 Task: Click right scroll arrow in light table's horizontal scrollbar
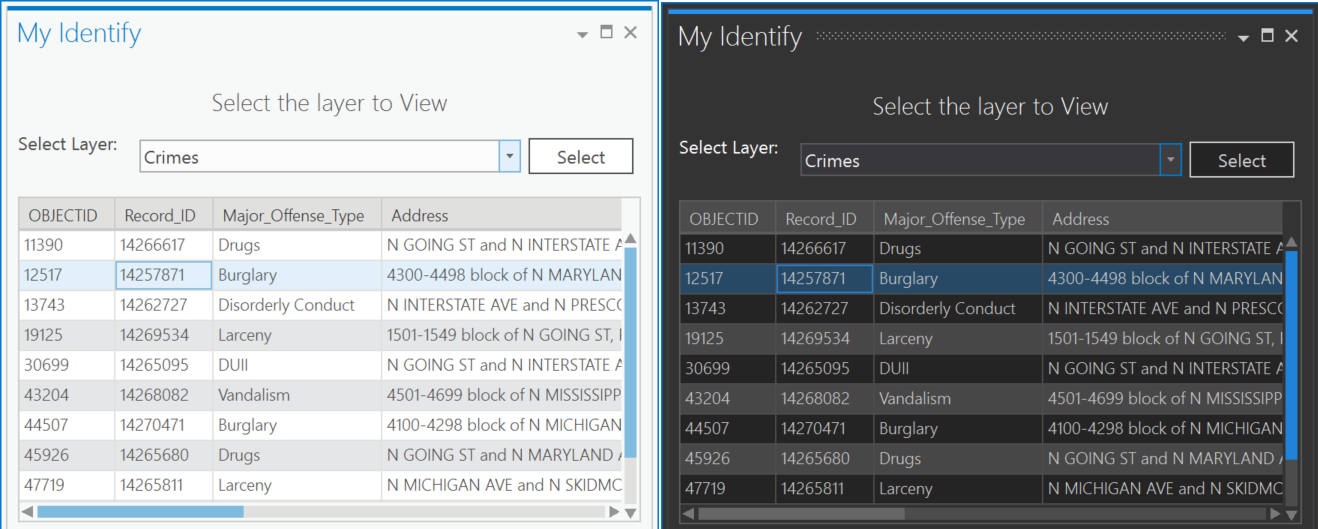click(613, 512)
